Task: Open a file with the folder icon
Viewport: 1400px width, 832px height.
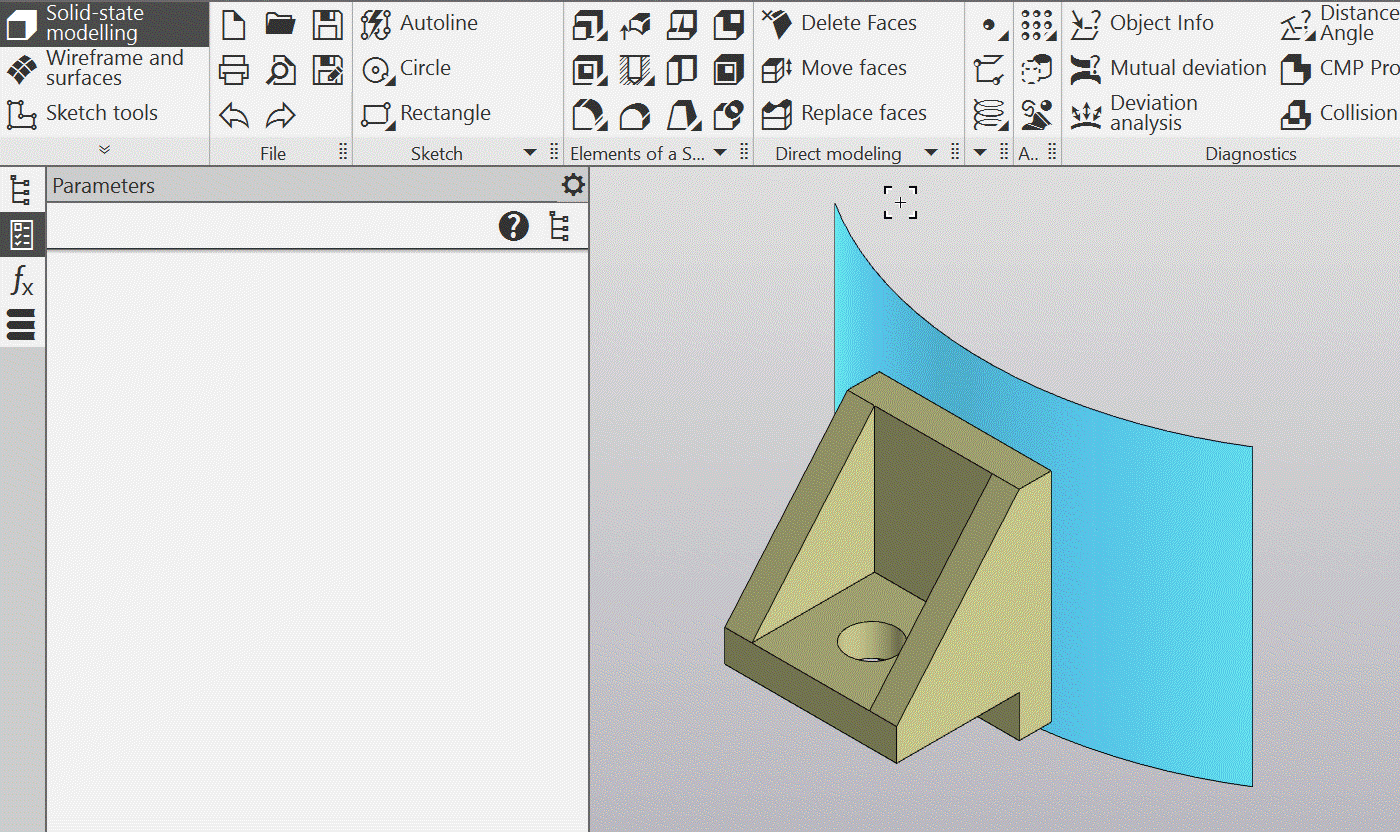Action: tap(280, 24)
